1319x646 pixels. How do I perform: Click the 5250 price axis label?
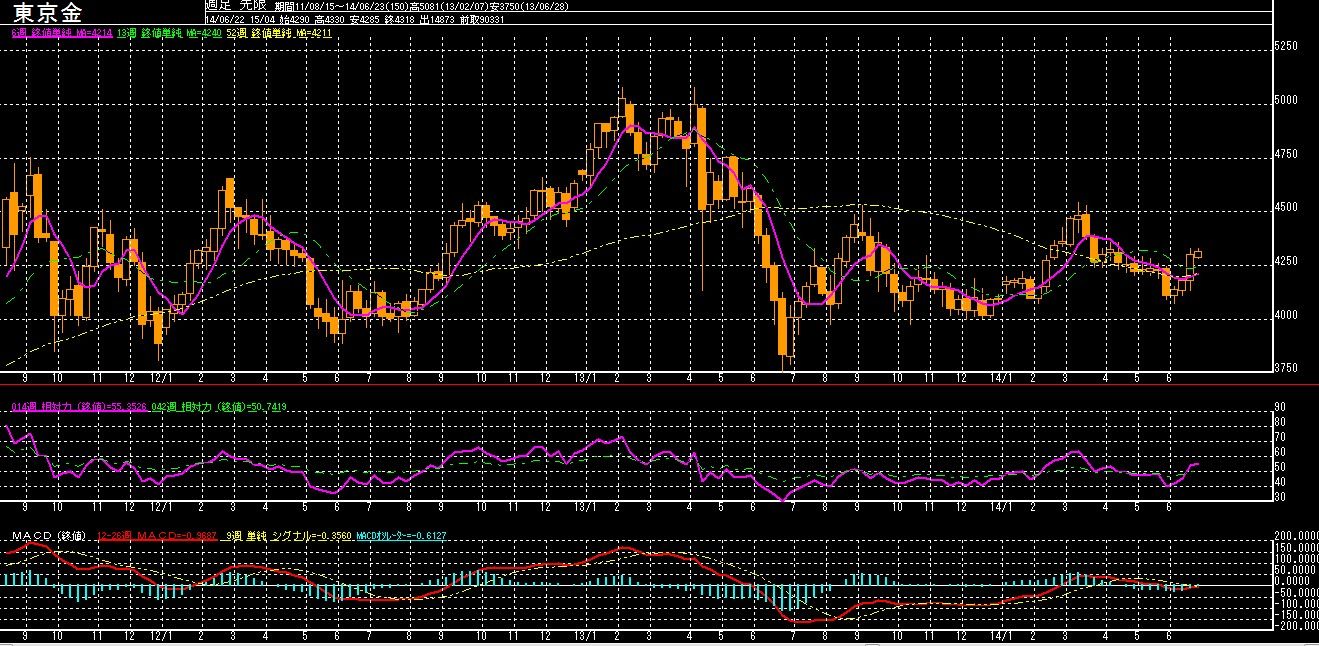(x=1286, y=46)
